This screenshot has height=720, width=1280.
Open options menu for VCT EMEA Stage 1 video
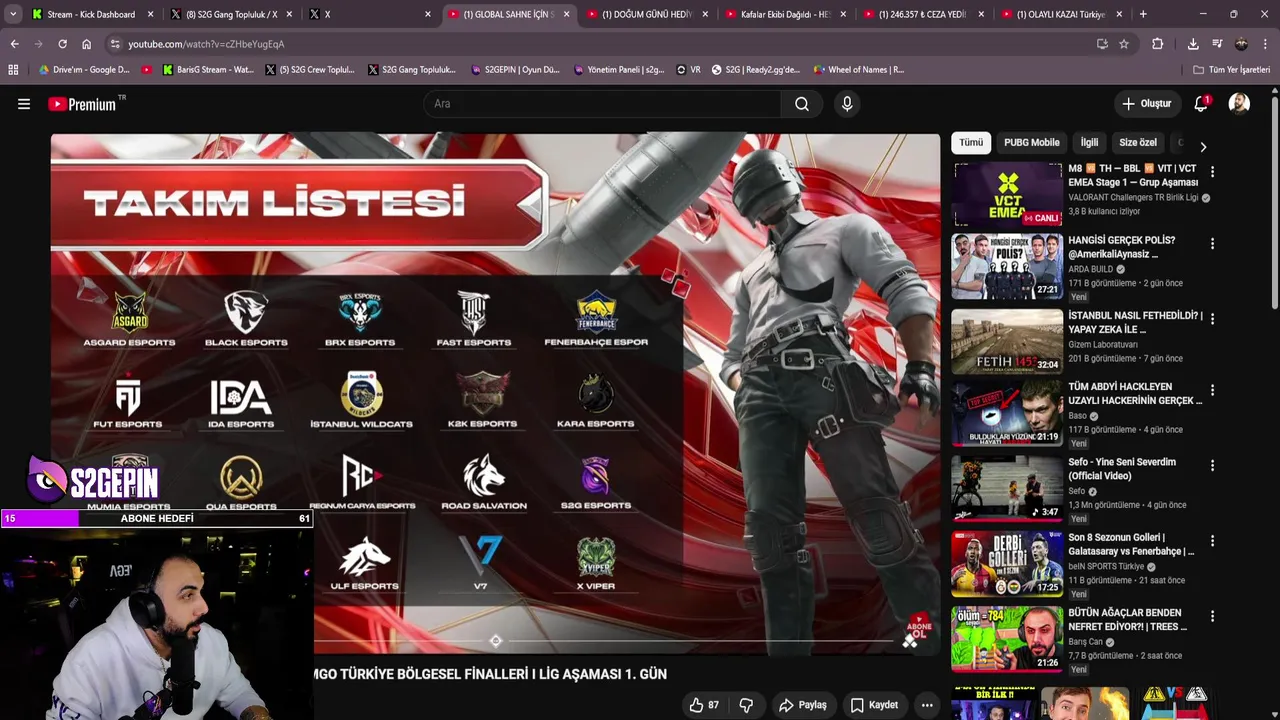click(1212, 172)
